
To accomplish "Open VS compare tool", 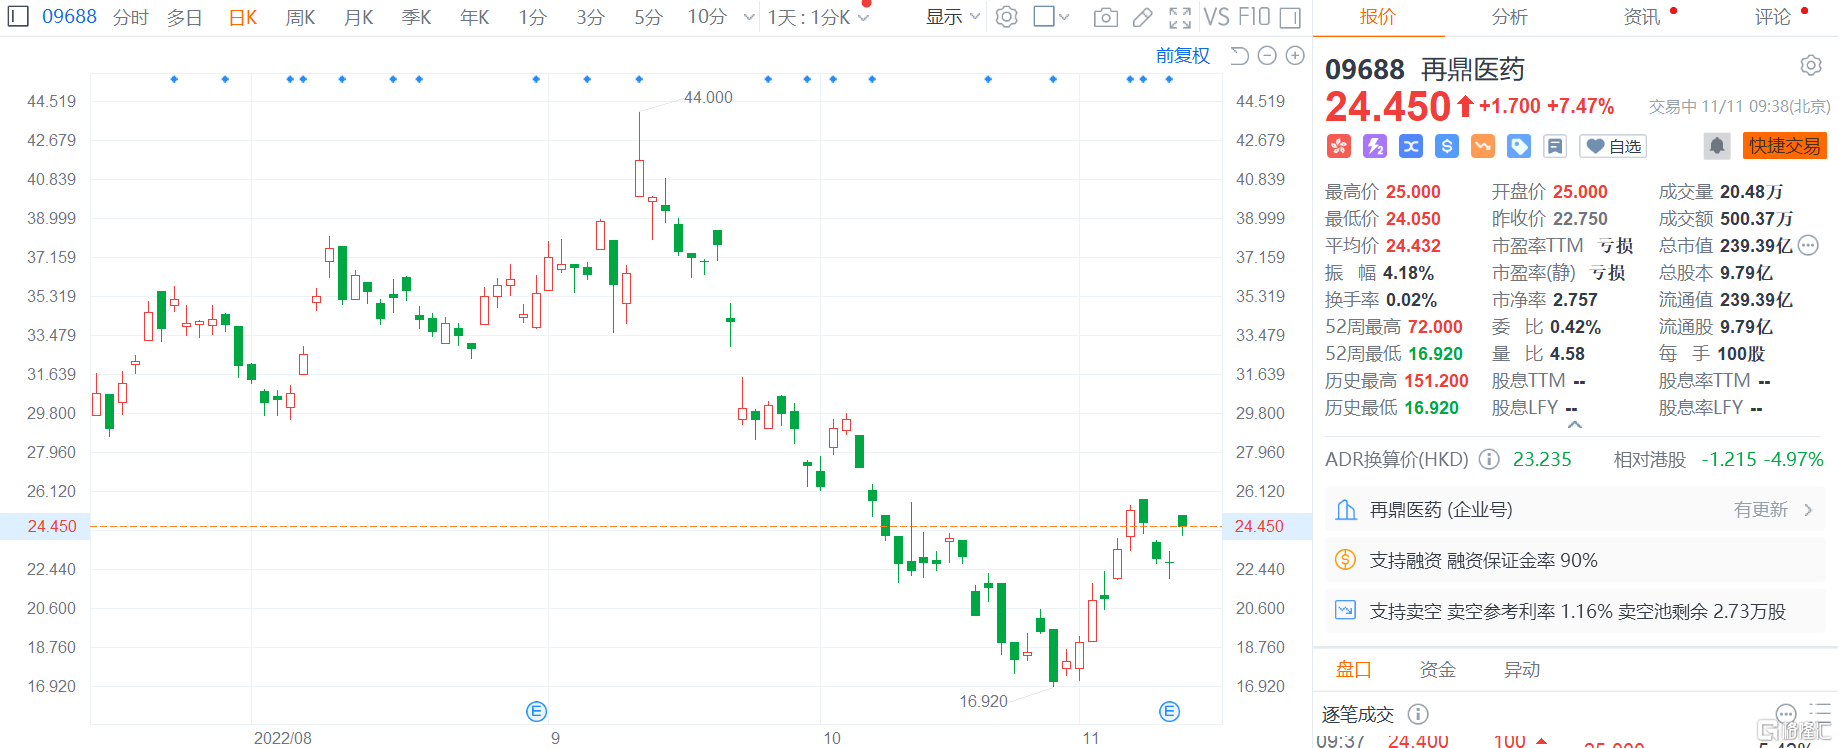I will (x=1216, y=17).
